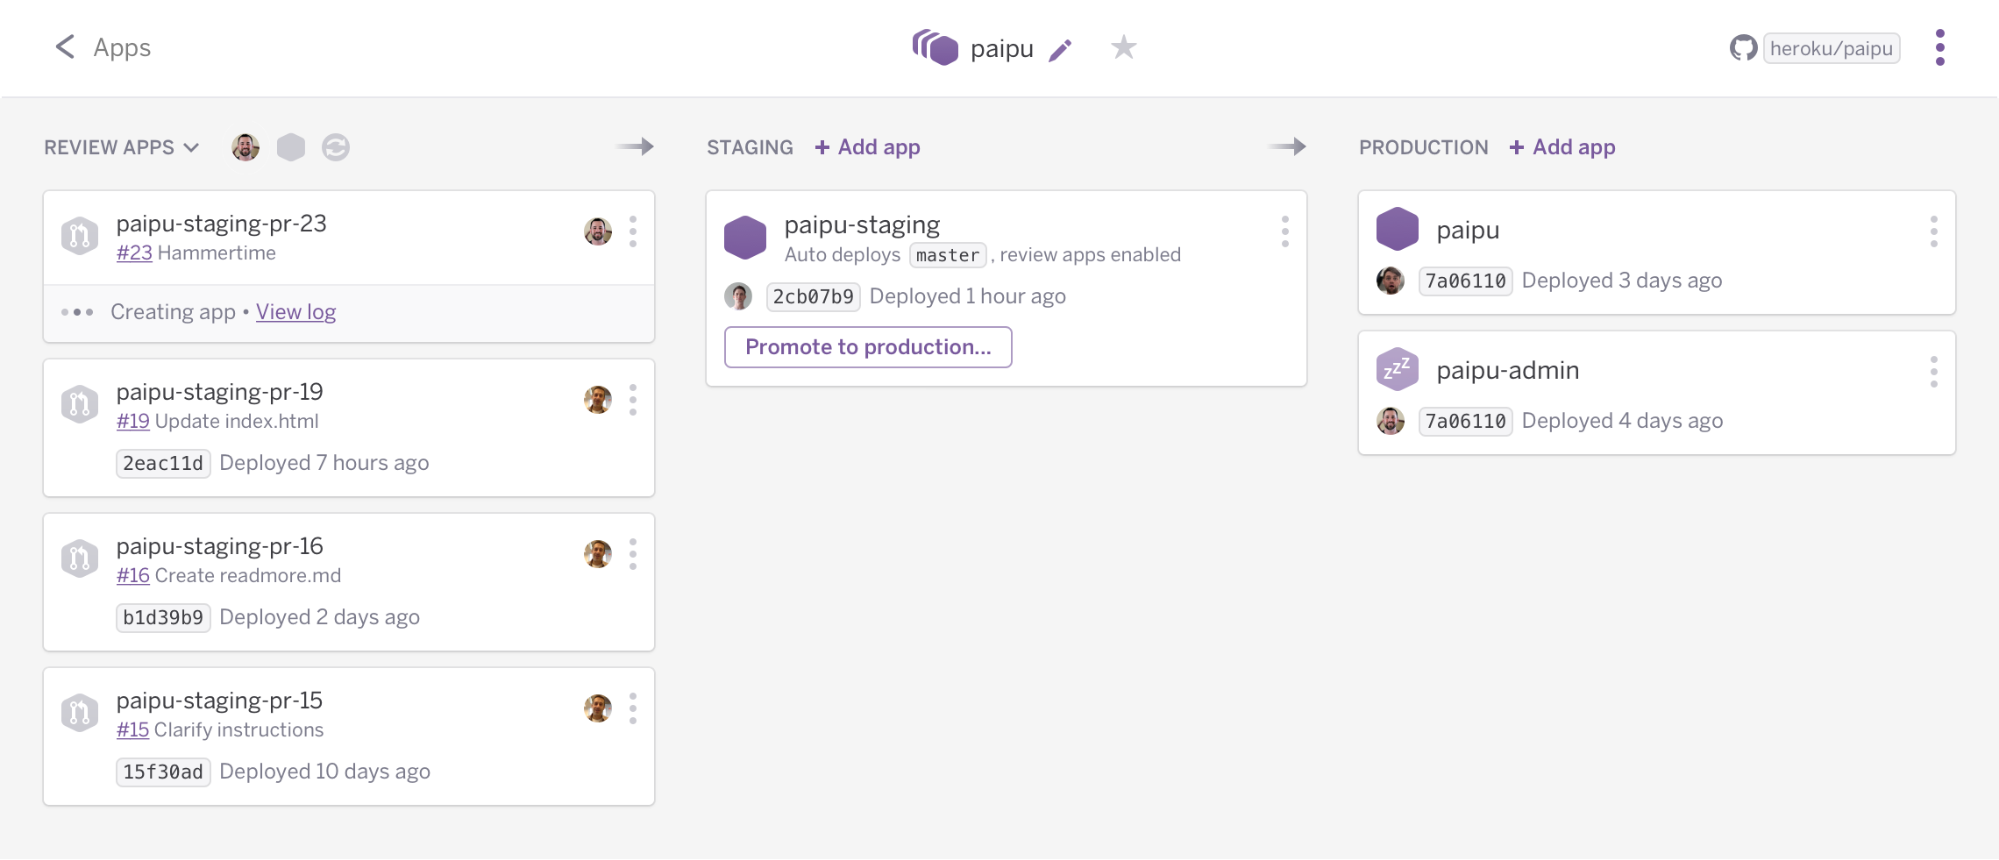Click the star icon to favorite the pipeline
1999x860 pixels.
[1124, 47]
